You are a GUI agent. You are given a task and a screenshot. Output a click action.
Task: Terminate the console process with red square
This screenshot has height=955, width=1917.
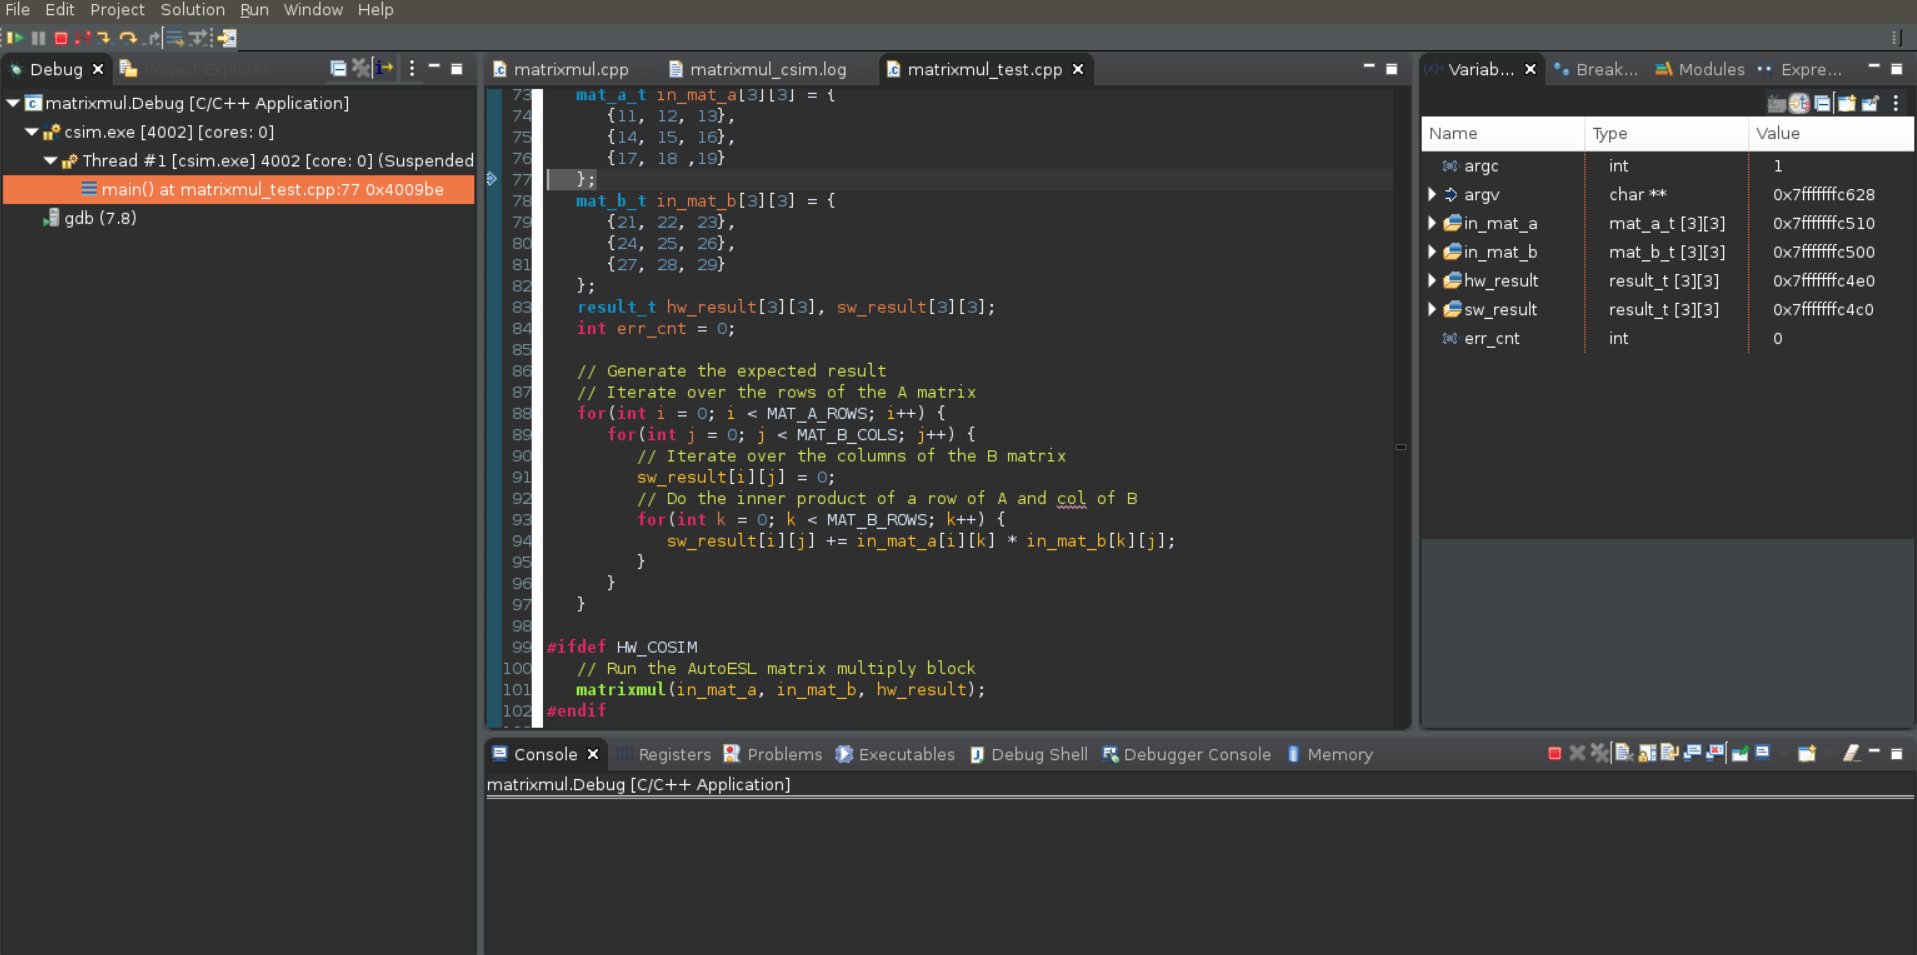(1554, 753)
